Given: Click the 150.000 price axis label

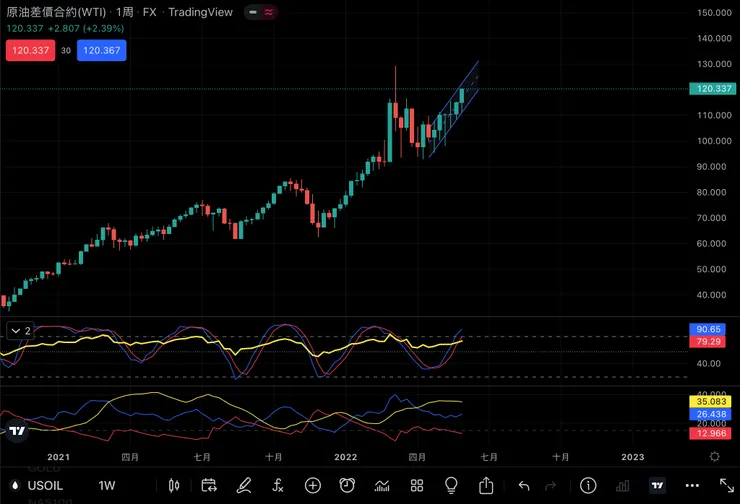Looking at the screenshot, I should (x=714, y=13).
